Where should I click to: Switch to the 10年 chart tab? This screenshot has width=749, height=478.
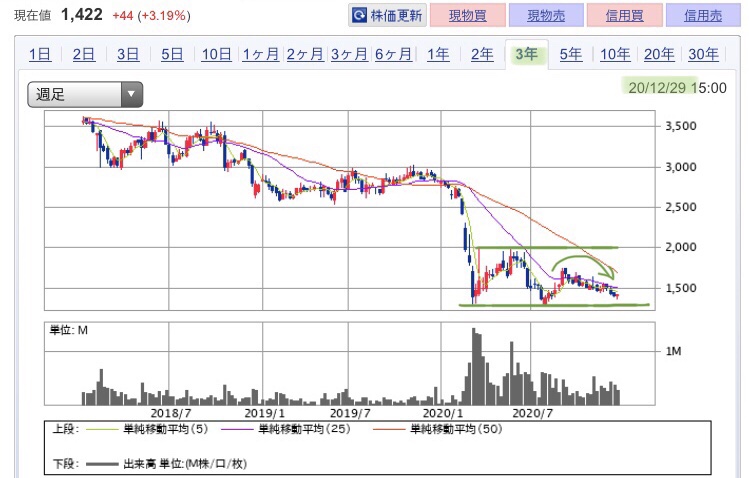[x=615, y=54]
